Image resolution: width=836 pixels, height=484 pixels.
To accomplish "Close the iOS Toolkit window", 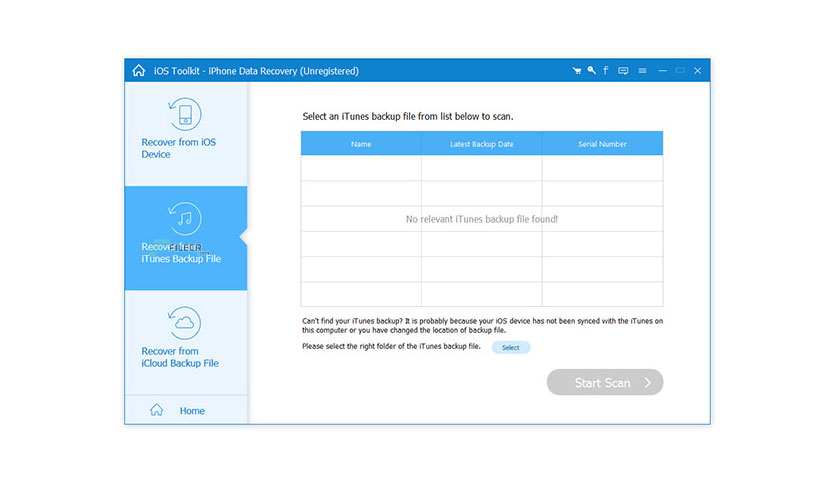I will 697,70.
